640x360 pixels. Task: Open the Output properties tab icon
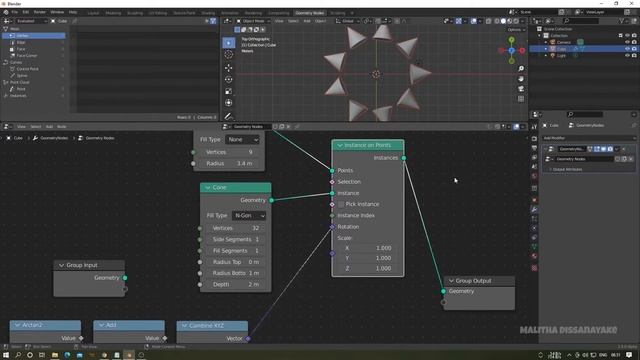click(x=534, y=148)
